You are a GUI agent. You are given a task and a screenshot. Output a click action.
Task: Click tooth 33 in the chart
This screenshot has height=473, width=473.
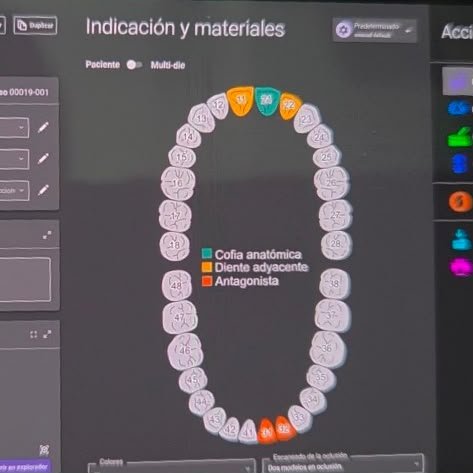pos(300,418)
